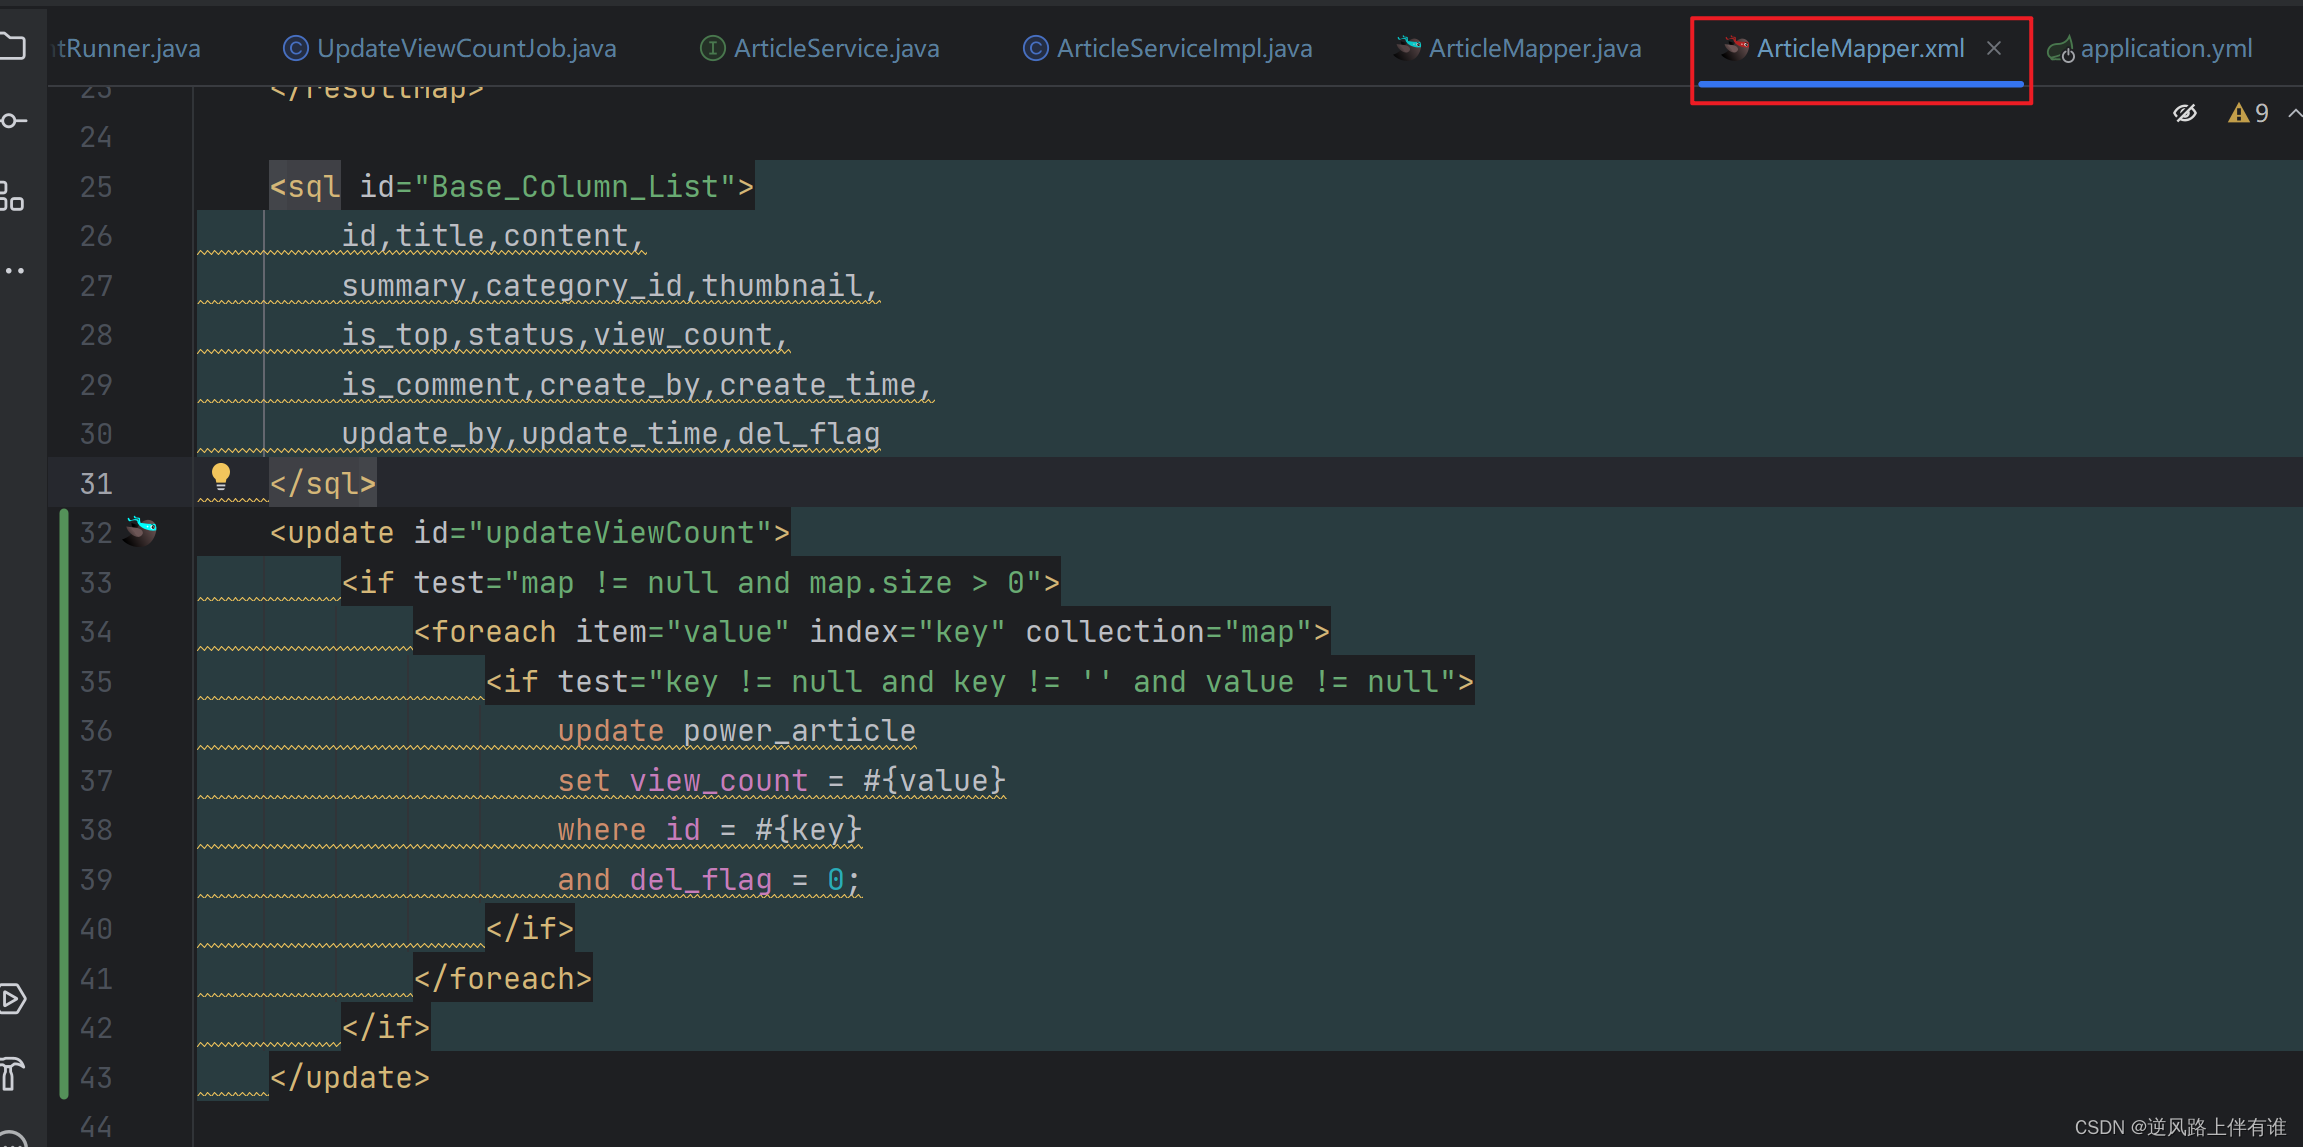Screen dimensions: 2303x1147
Task: Click the MyBatis bird gutter icon on line 32
Action: (141, 530)
